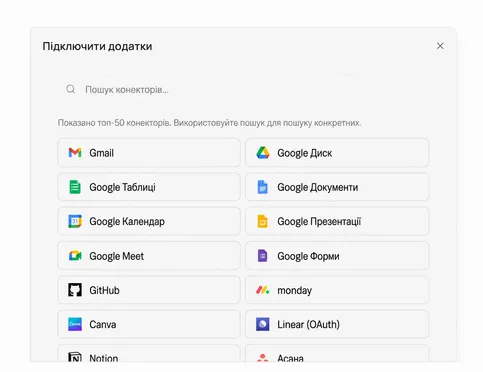Connect the Gmail connector

pyautogui.click(x=149, y=153)
